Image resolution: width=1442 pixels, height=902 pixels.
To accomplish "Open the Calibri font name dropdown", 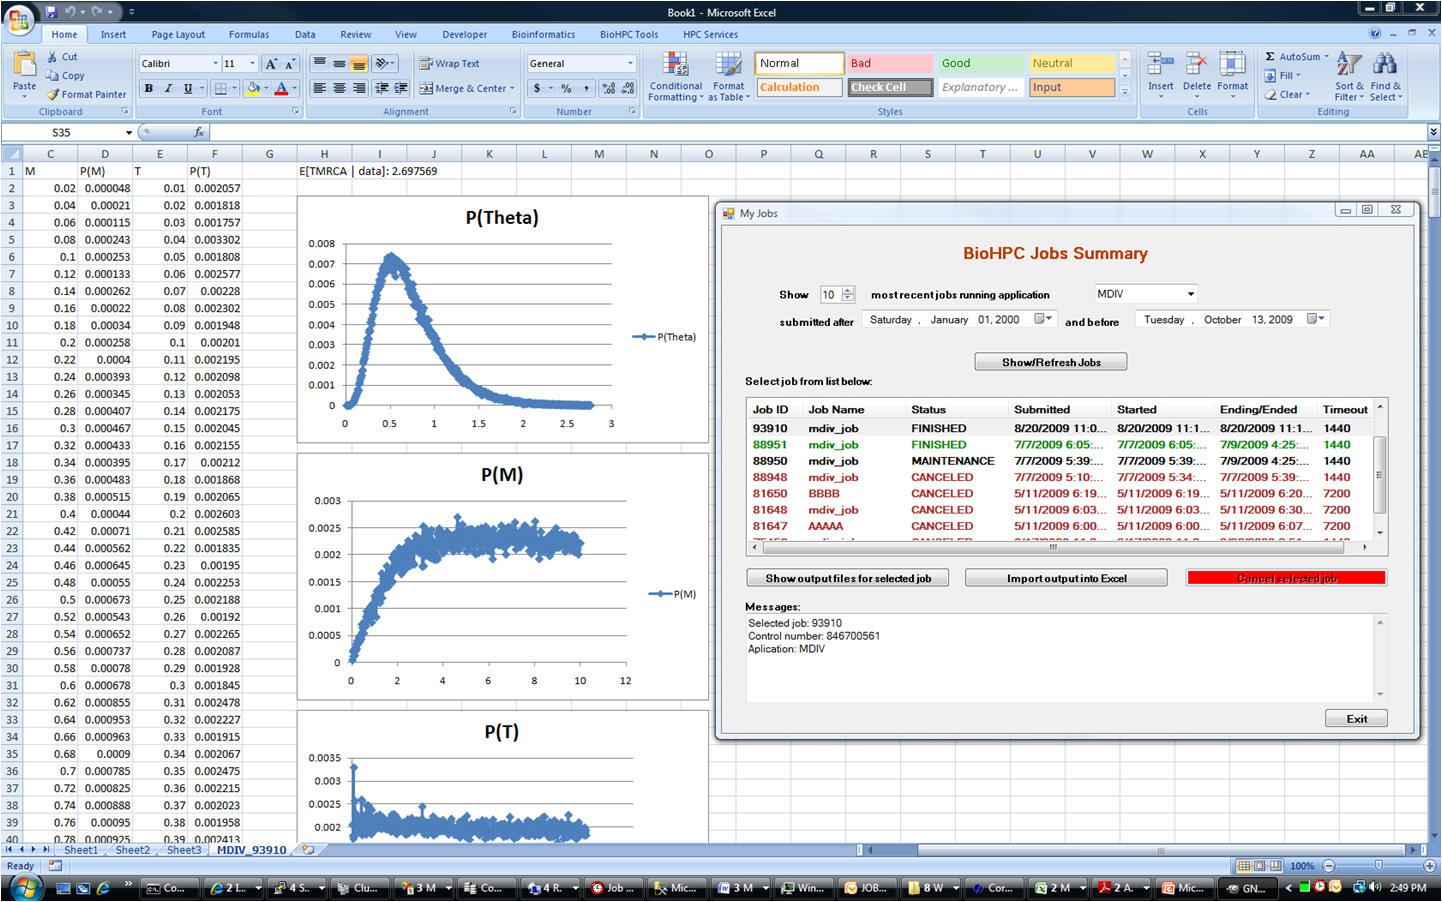I will [214, 63].
